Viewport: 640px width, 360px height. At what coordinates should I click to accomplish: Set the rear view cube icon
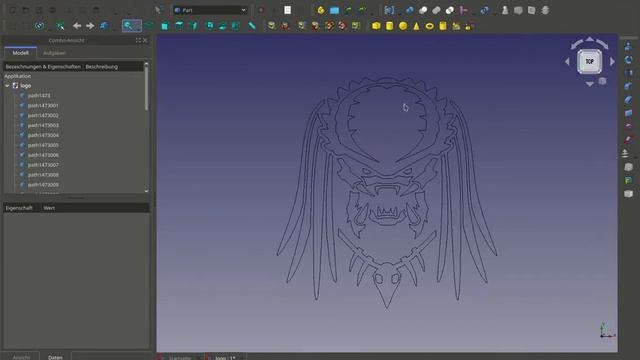click(209, 26)
